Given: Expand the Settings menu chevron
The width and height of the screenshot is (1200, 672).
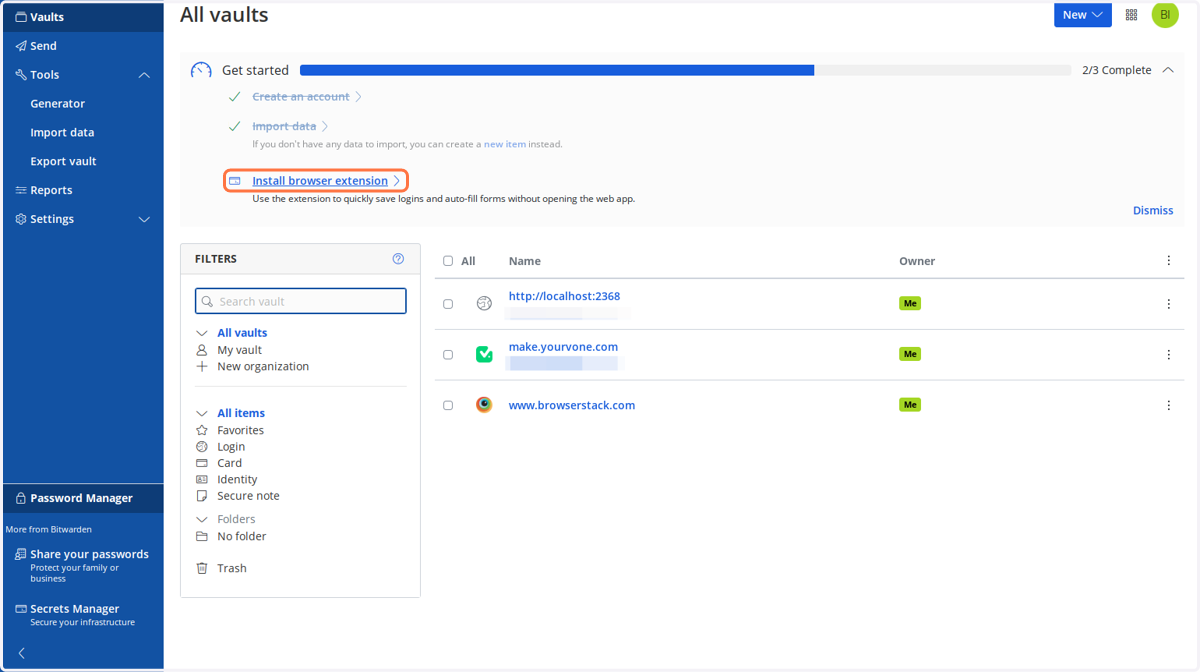Looking at the screenshot, I should tap(144, 219).
